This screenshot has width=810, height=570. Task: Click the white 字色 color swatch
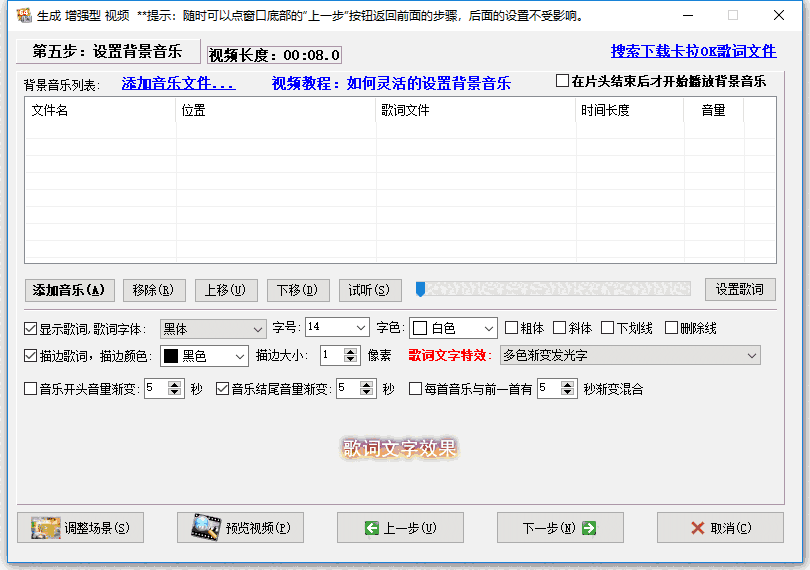click(x=420, y=328)
